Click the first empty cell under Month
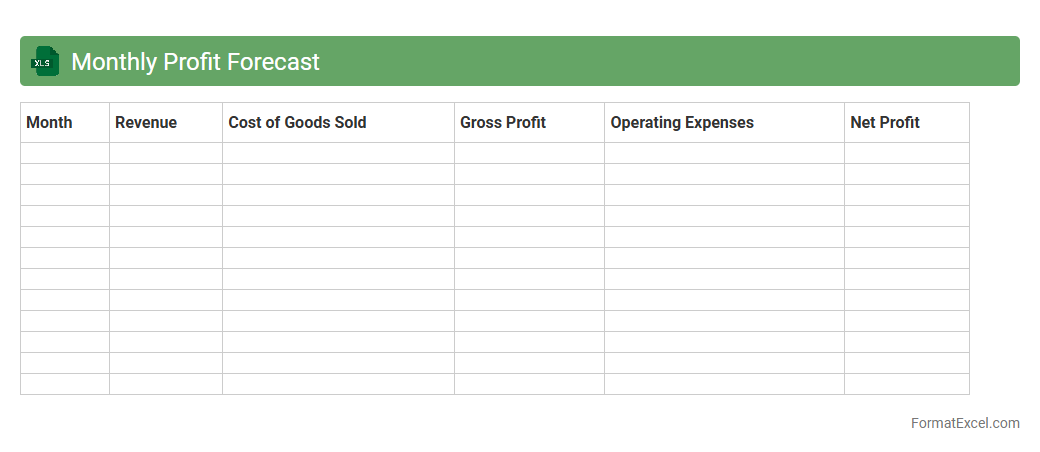1040x452 pixels. click(64, 153)
